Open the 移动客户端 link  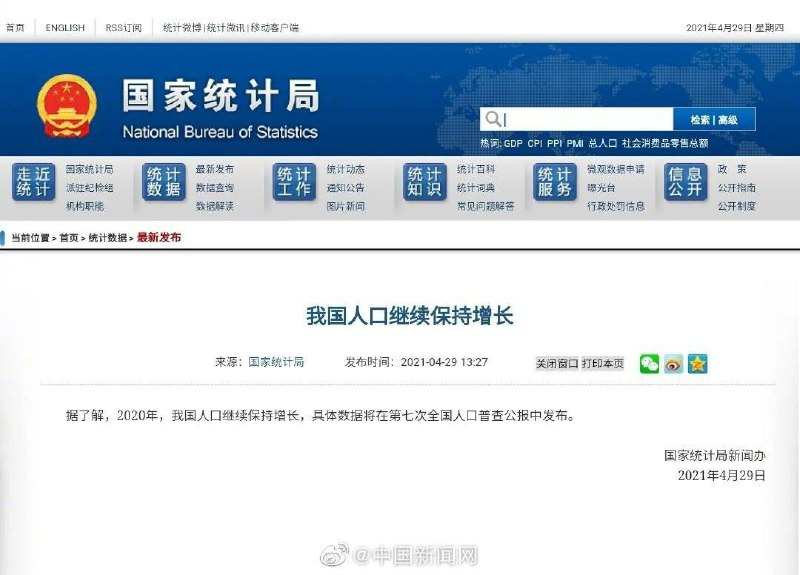point(274,28)
